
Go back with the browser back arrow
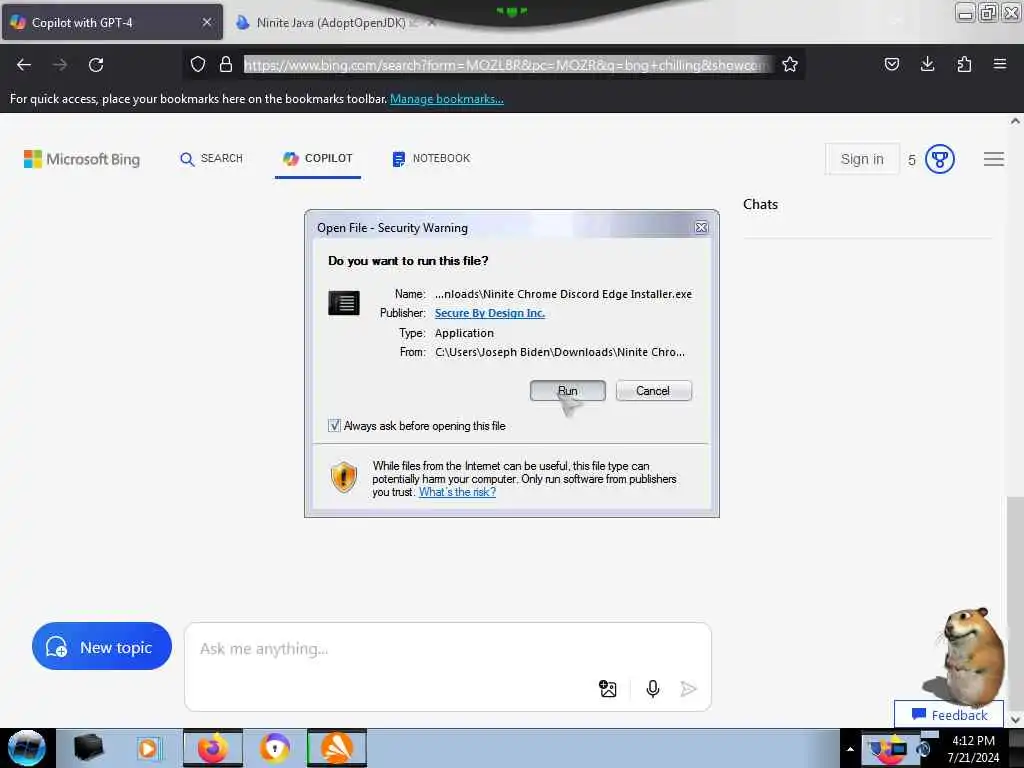click(24, 65)
